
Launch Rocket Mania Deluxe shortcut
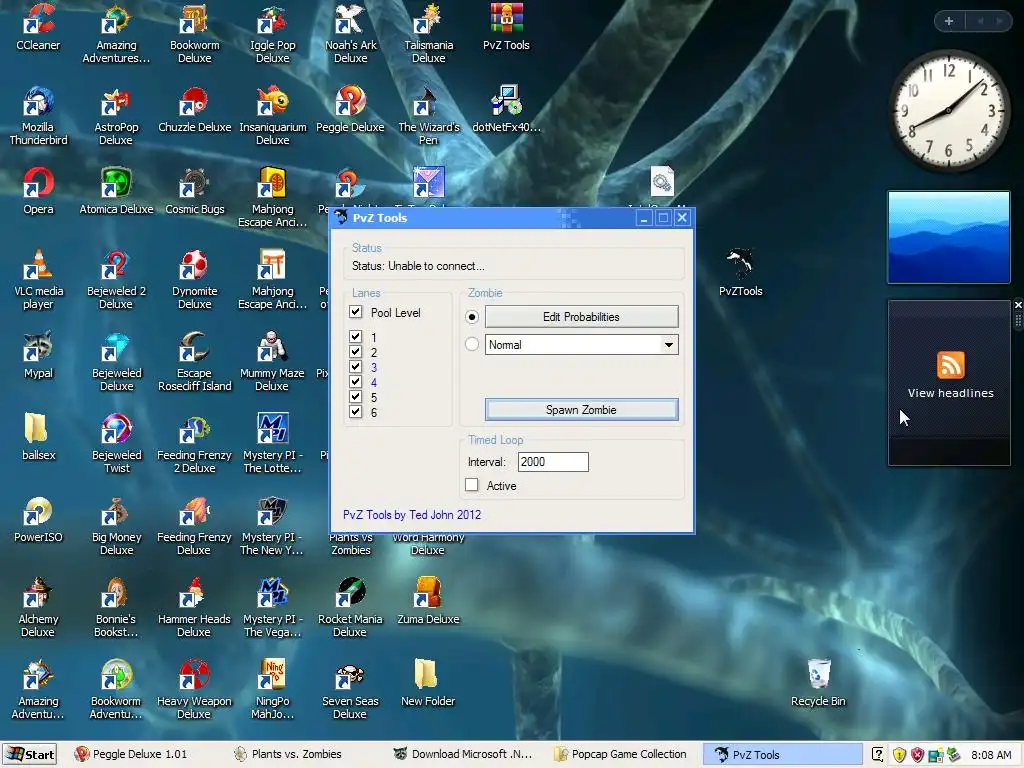point(351,607)
